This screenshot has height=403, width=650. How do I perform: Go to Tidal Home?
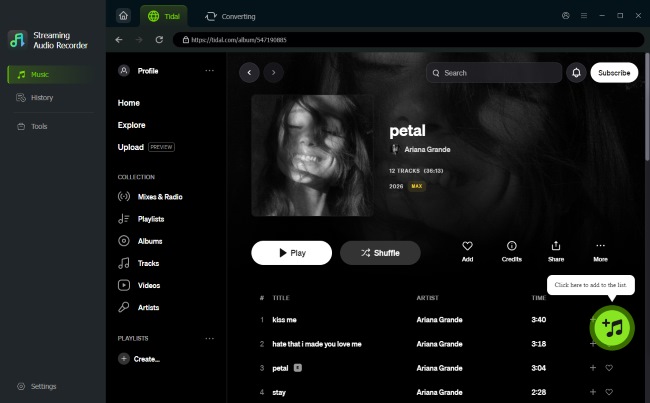pos(129,103)
